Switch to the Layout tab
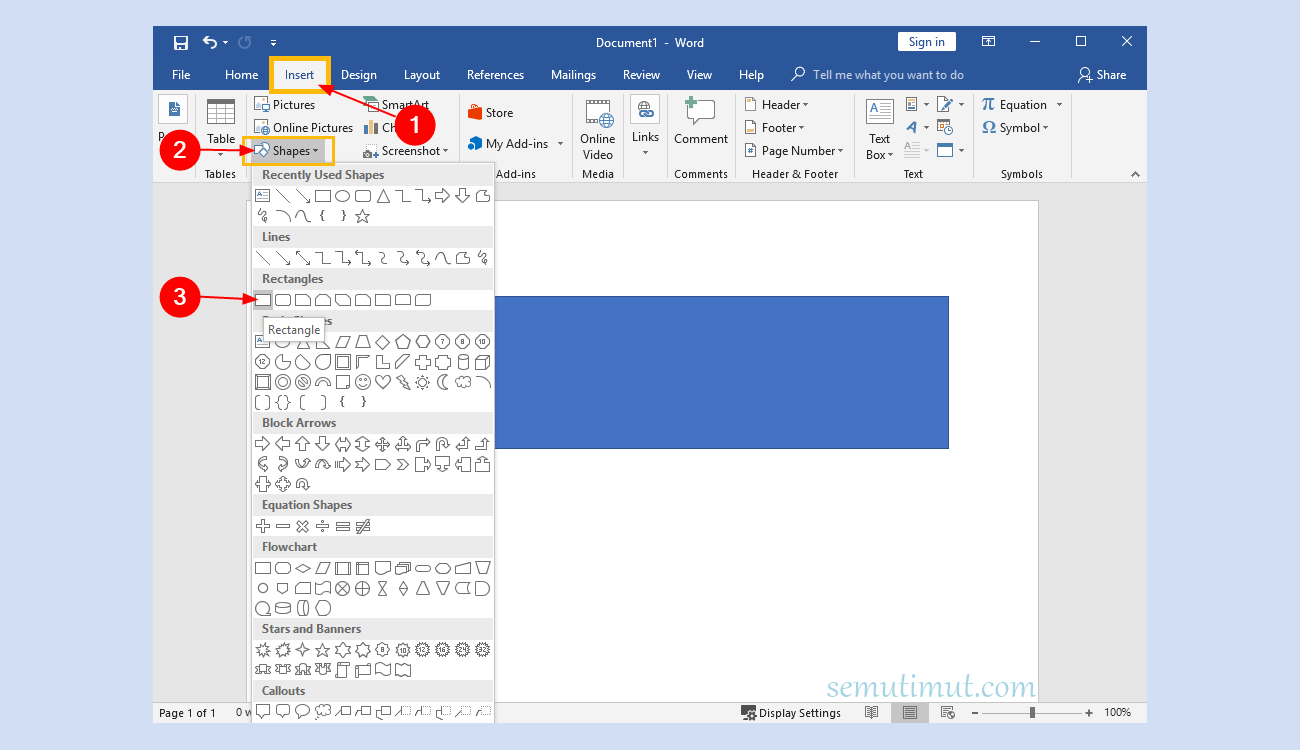Screen dimensions: 1300x750 tap(422, 75)
